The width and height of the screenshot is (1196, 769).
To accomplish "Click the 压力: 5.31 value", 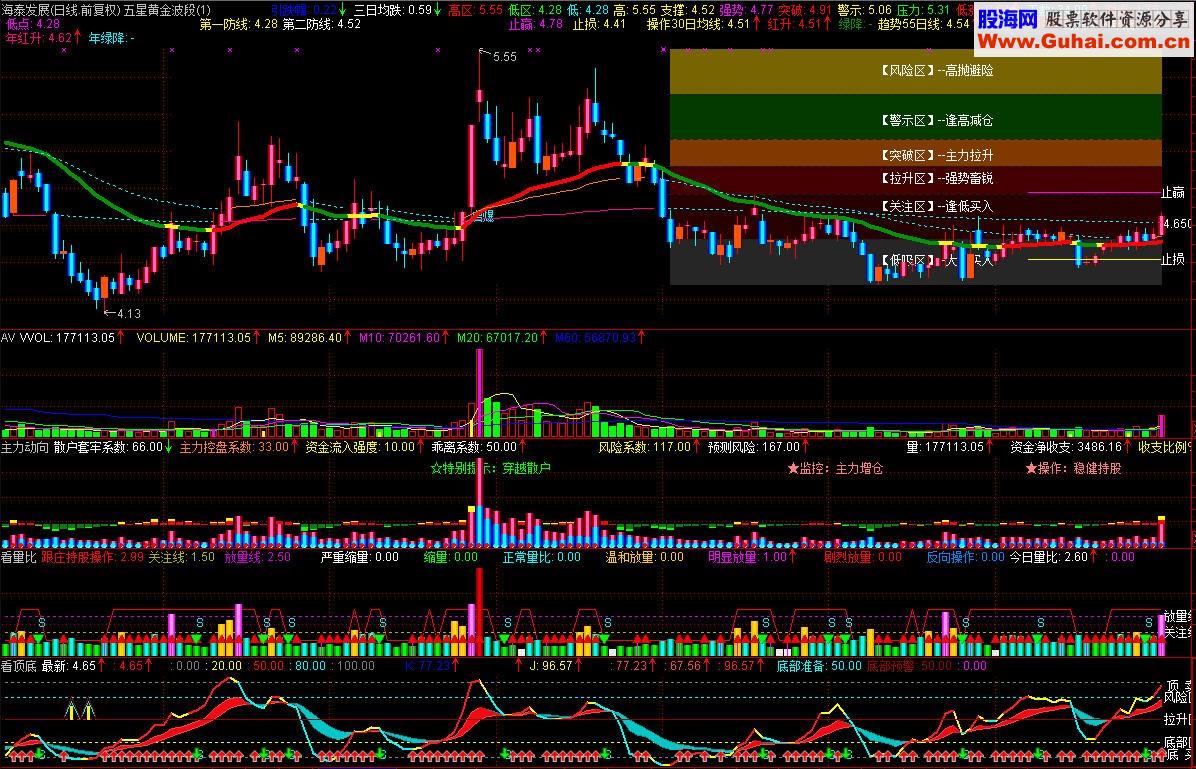I will coord(923,10).
